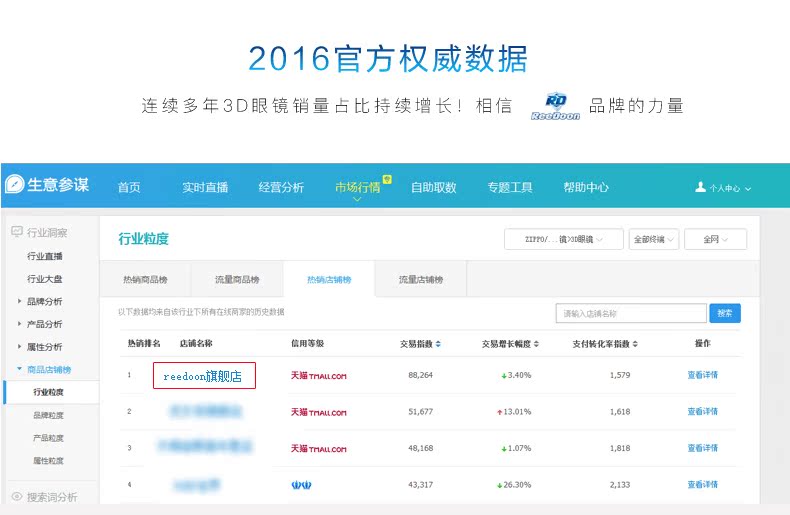This screenshot has height=515, width=790.
Task: Click the 88,264 transaction index value
Action: (x=421, y=375)
